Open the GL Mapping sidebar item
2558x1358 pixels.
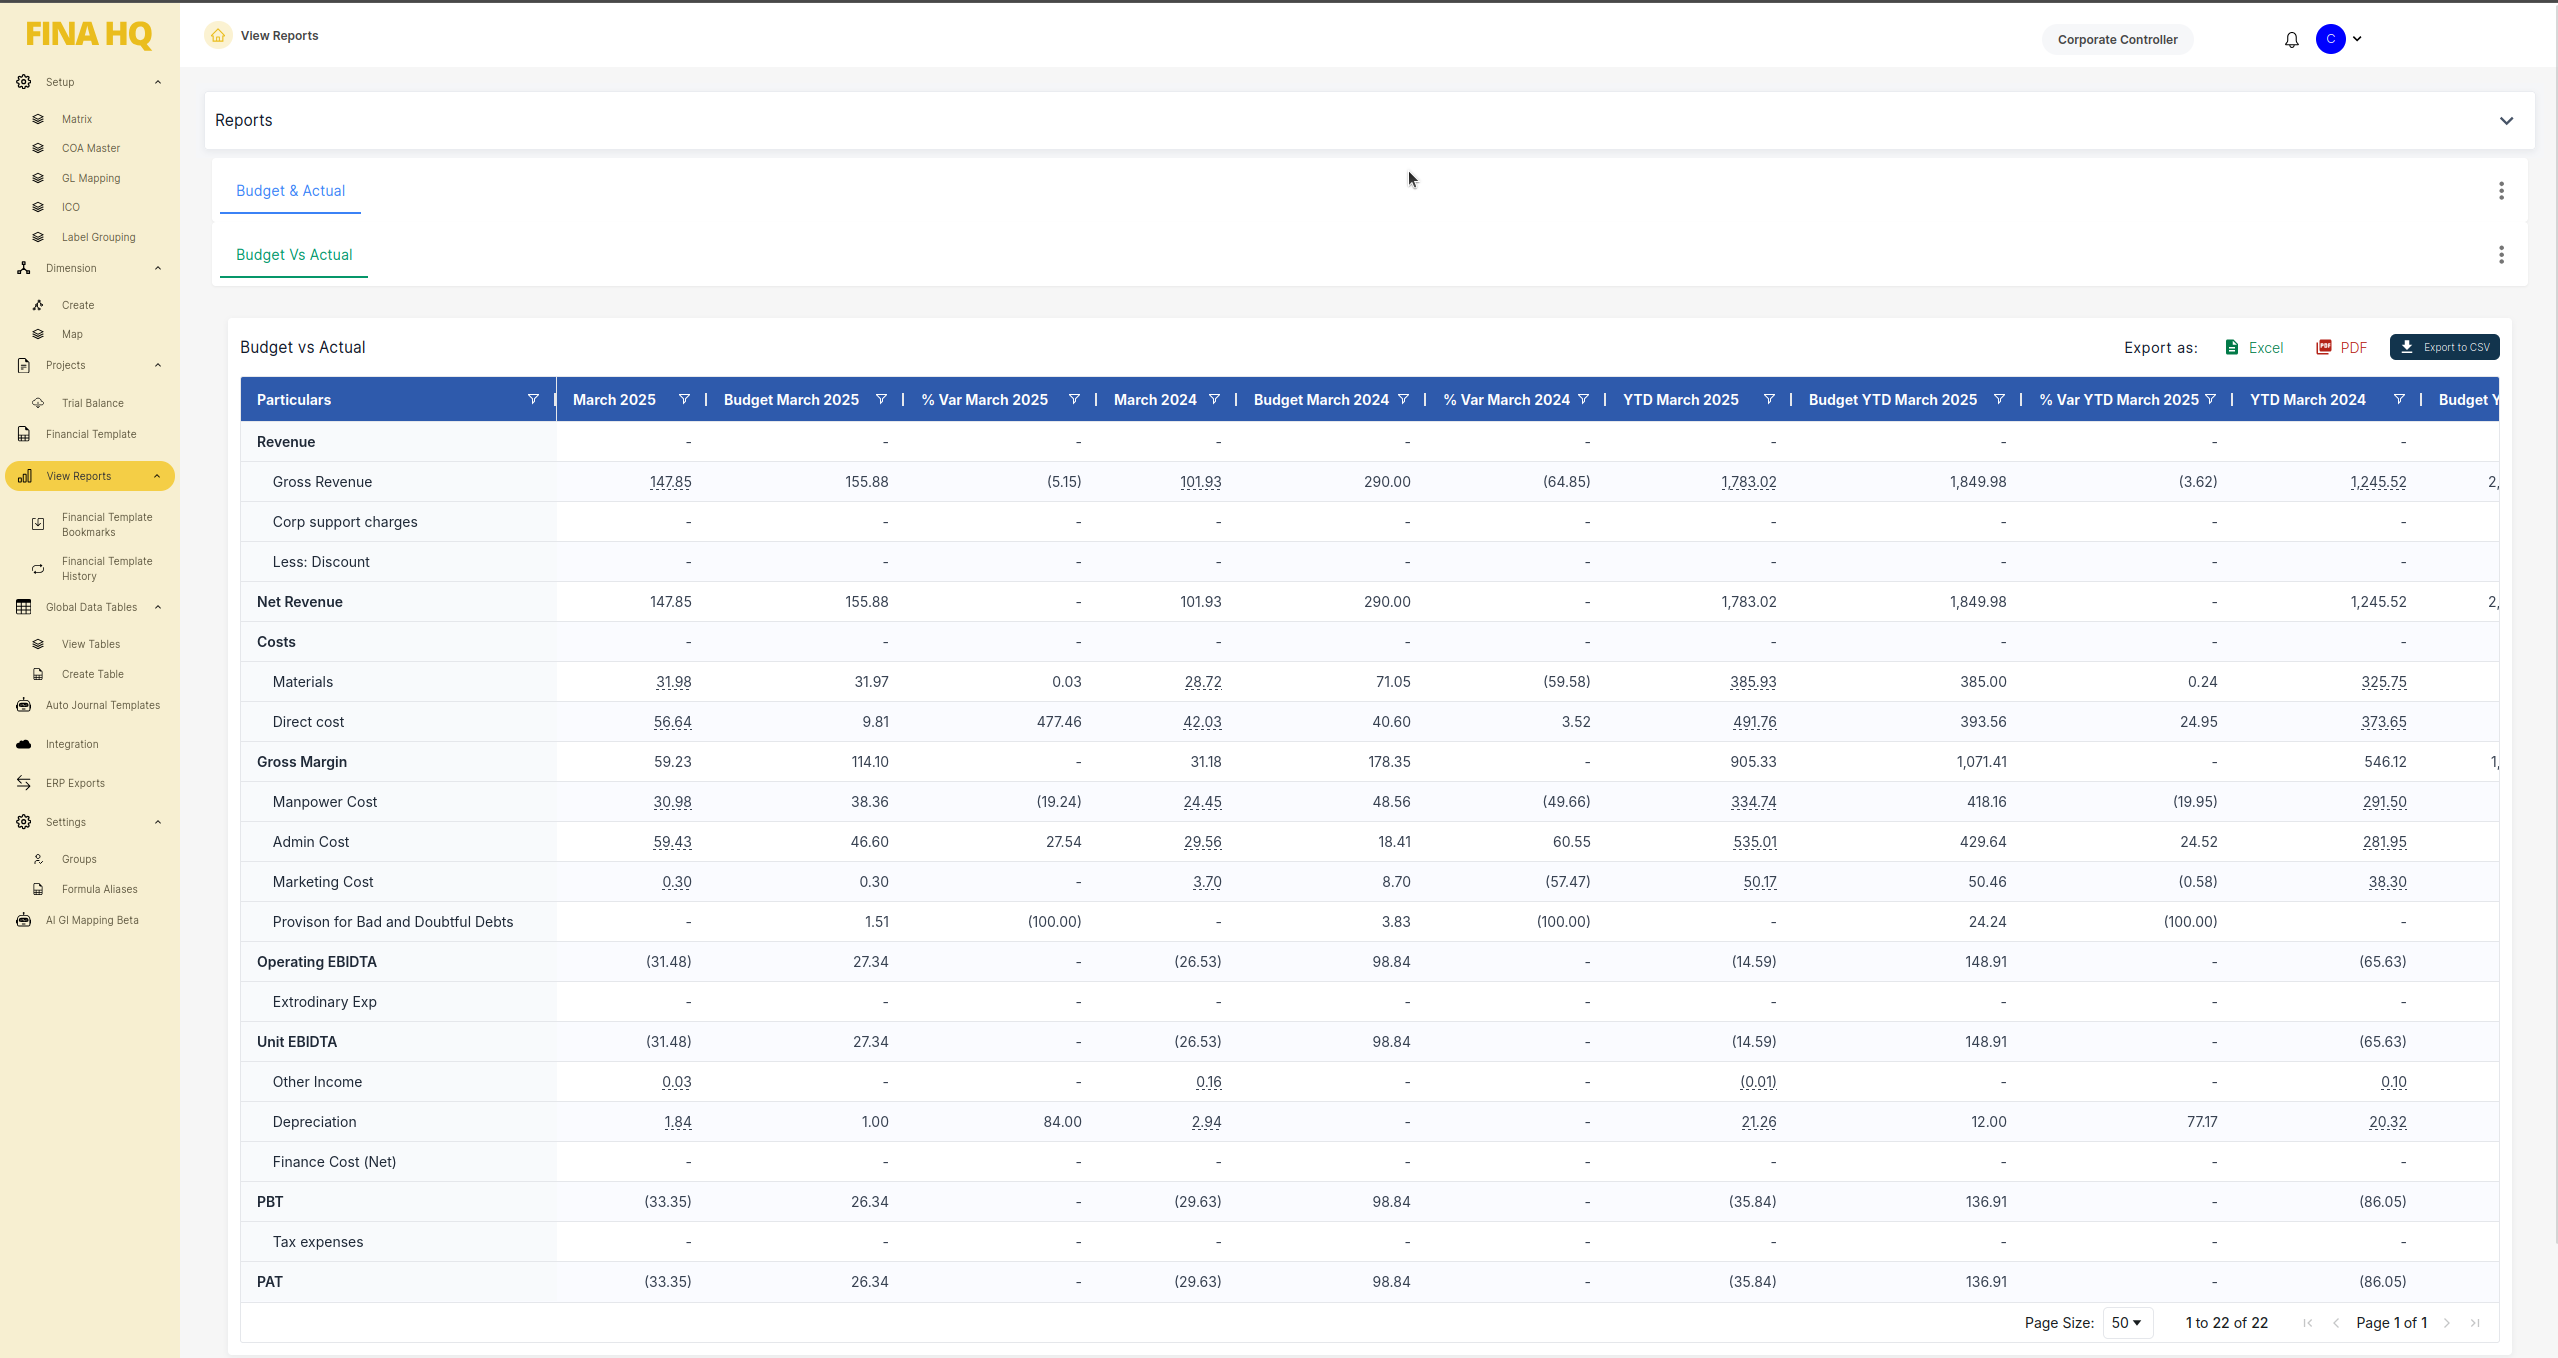pyautogui.click(x=90, y=178)
